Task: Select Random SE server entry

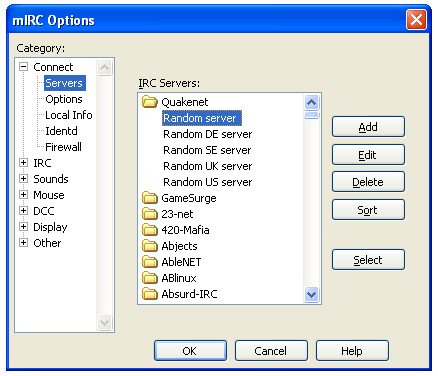Action: tap(207, 150)
